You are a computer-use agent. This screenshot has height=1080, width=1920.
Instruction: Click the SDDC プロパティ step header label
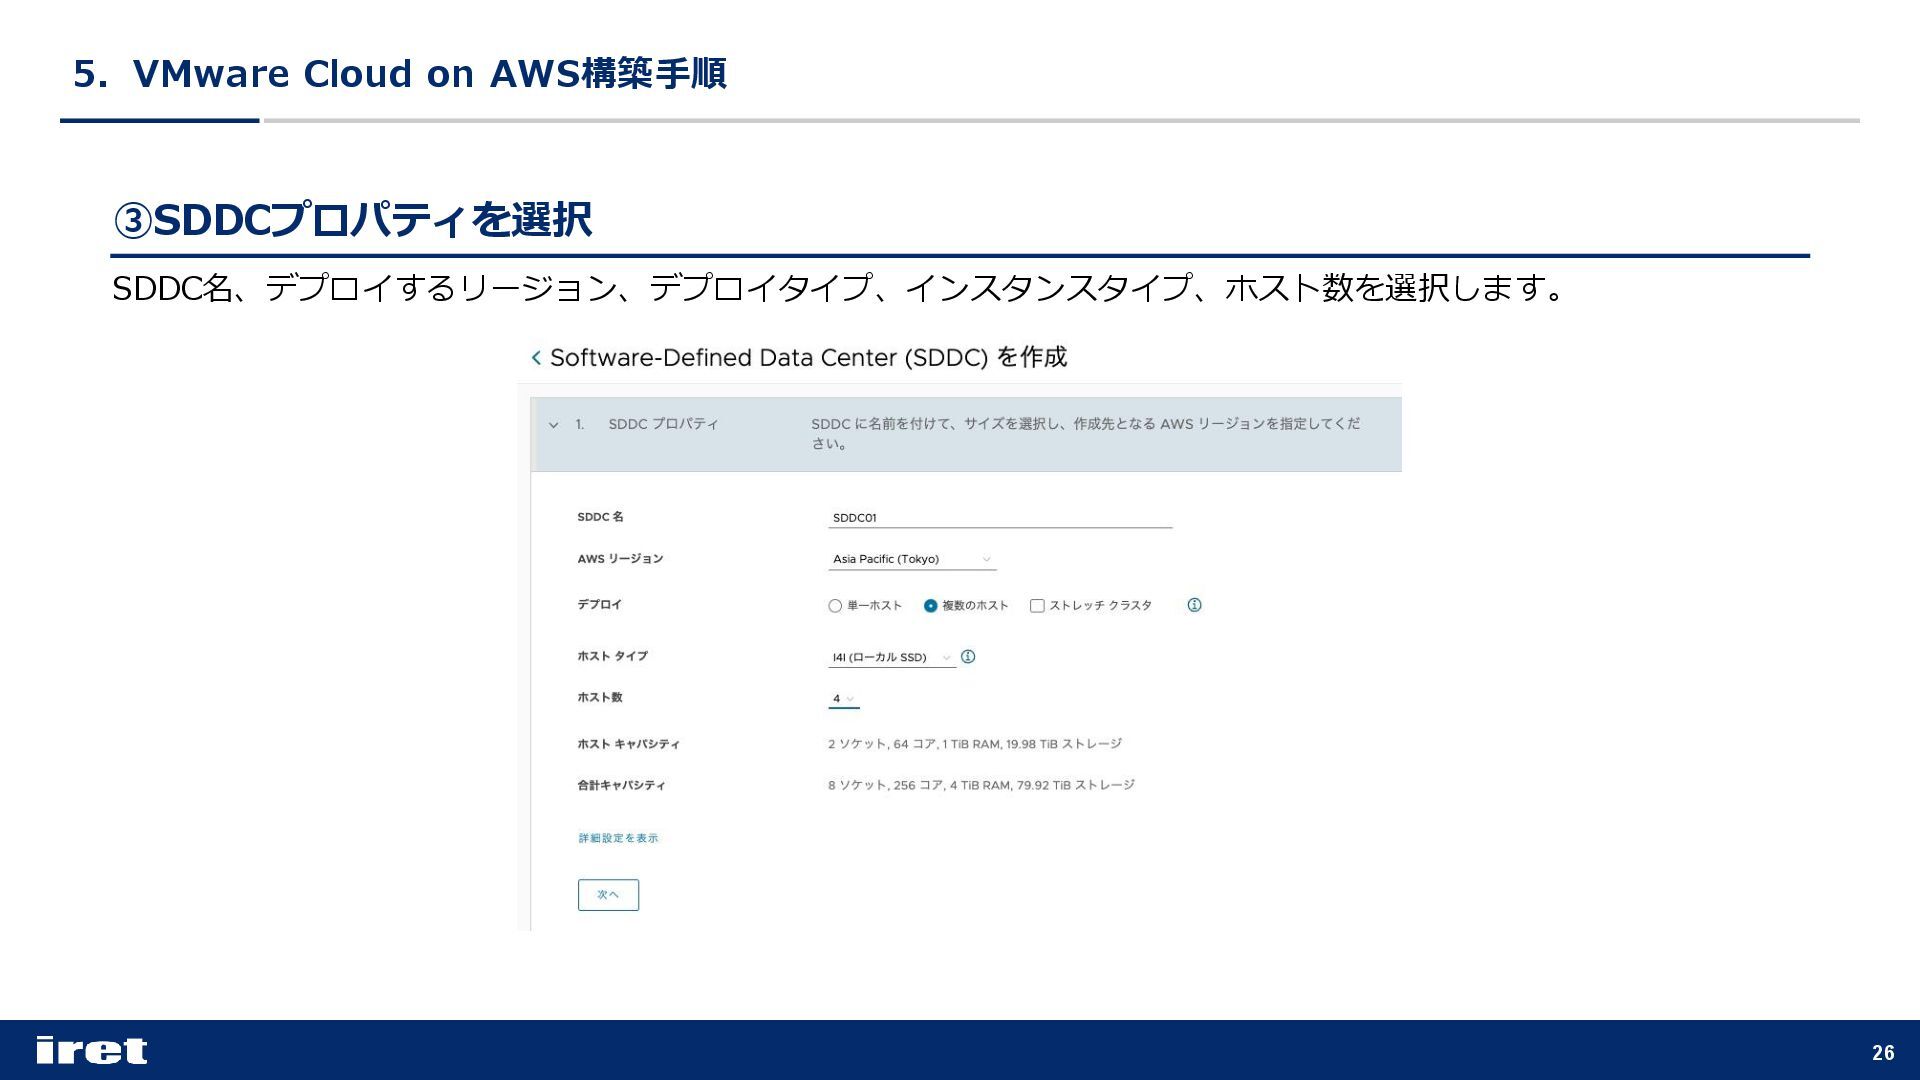[x=663, y=424]
